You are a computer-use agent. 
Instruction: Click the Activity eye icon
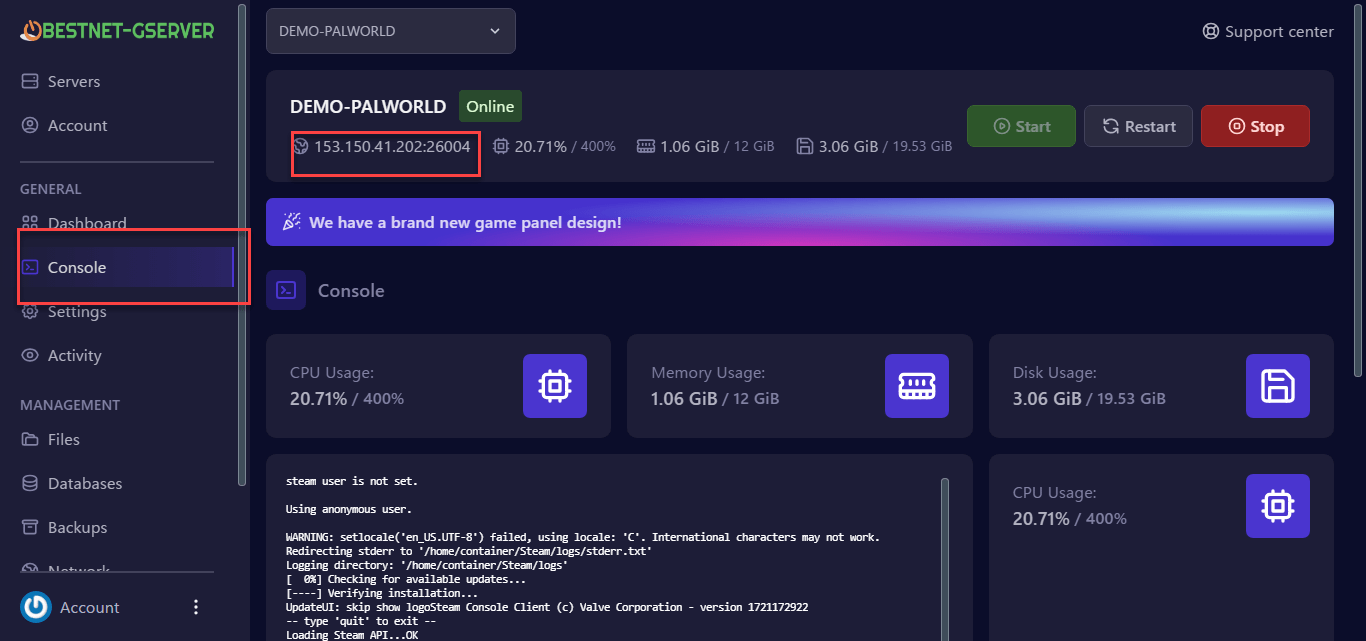click(x=30, y=355)
